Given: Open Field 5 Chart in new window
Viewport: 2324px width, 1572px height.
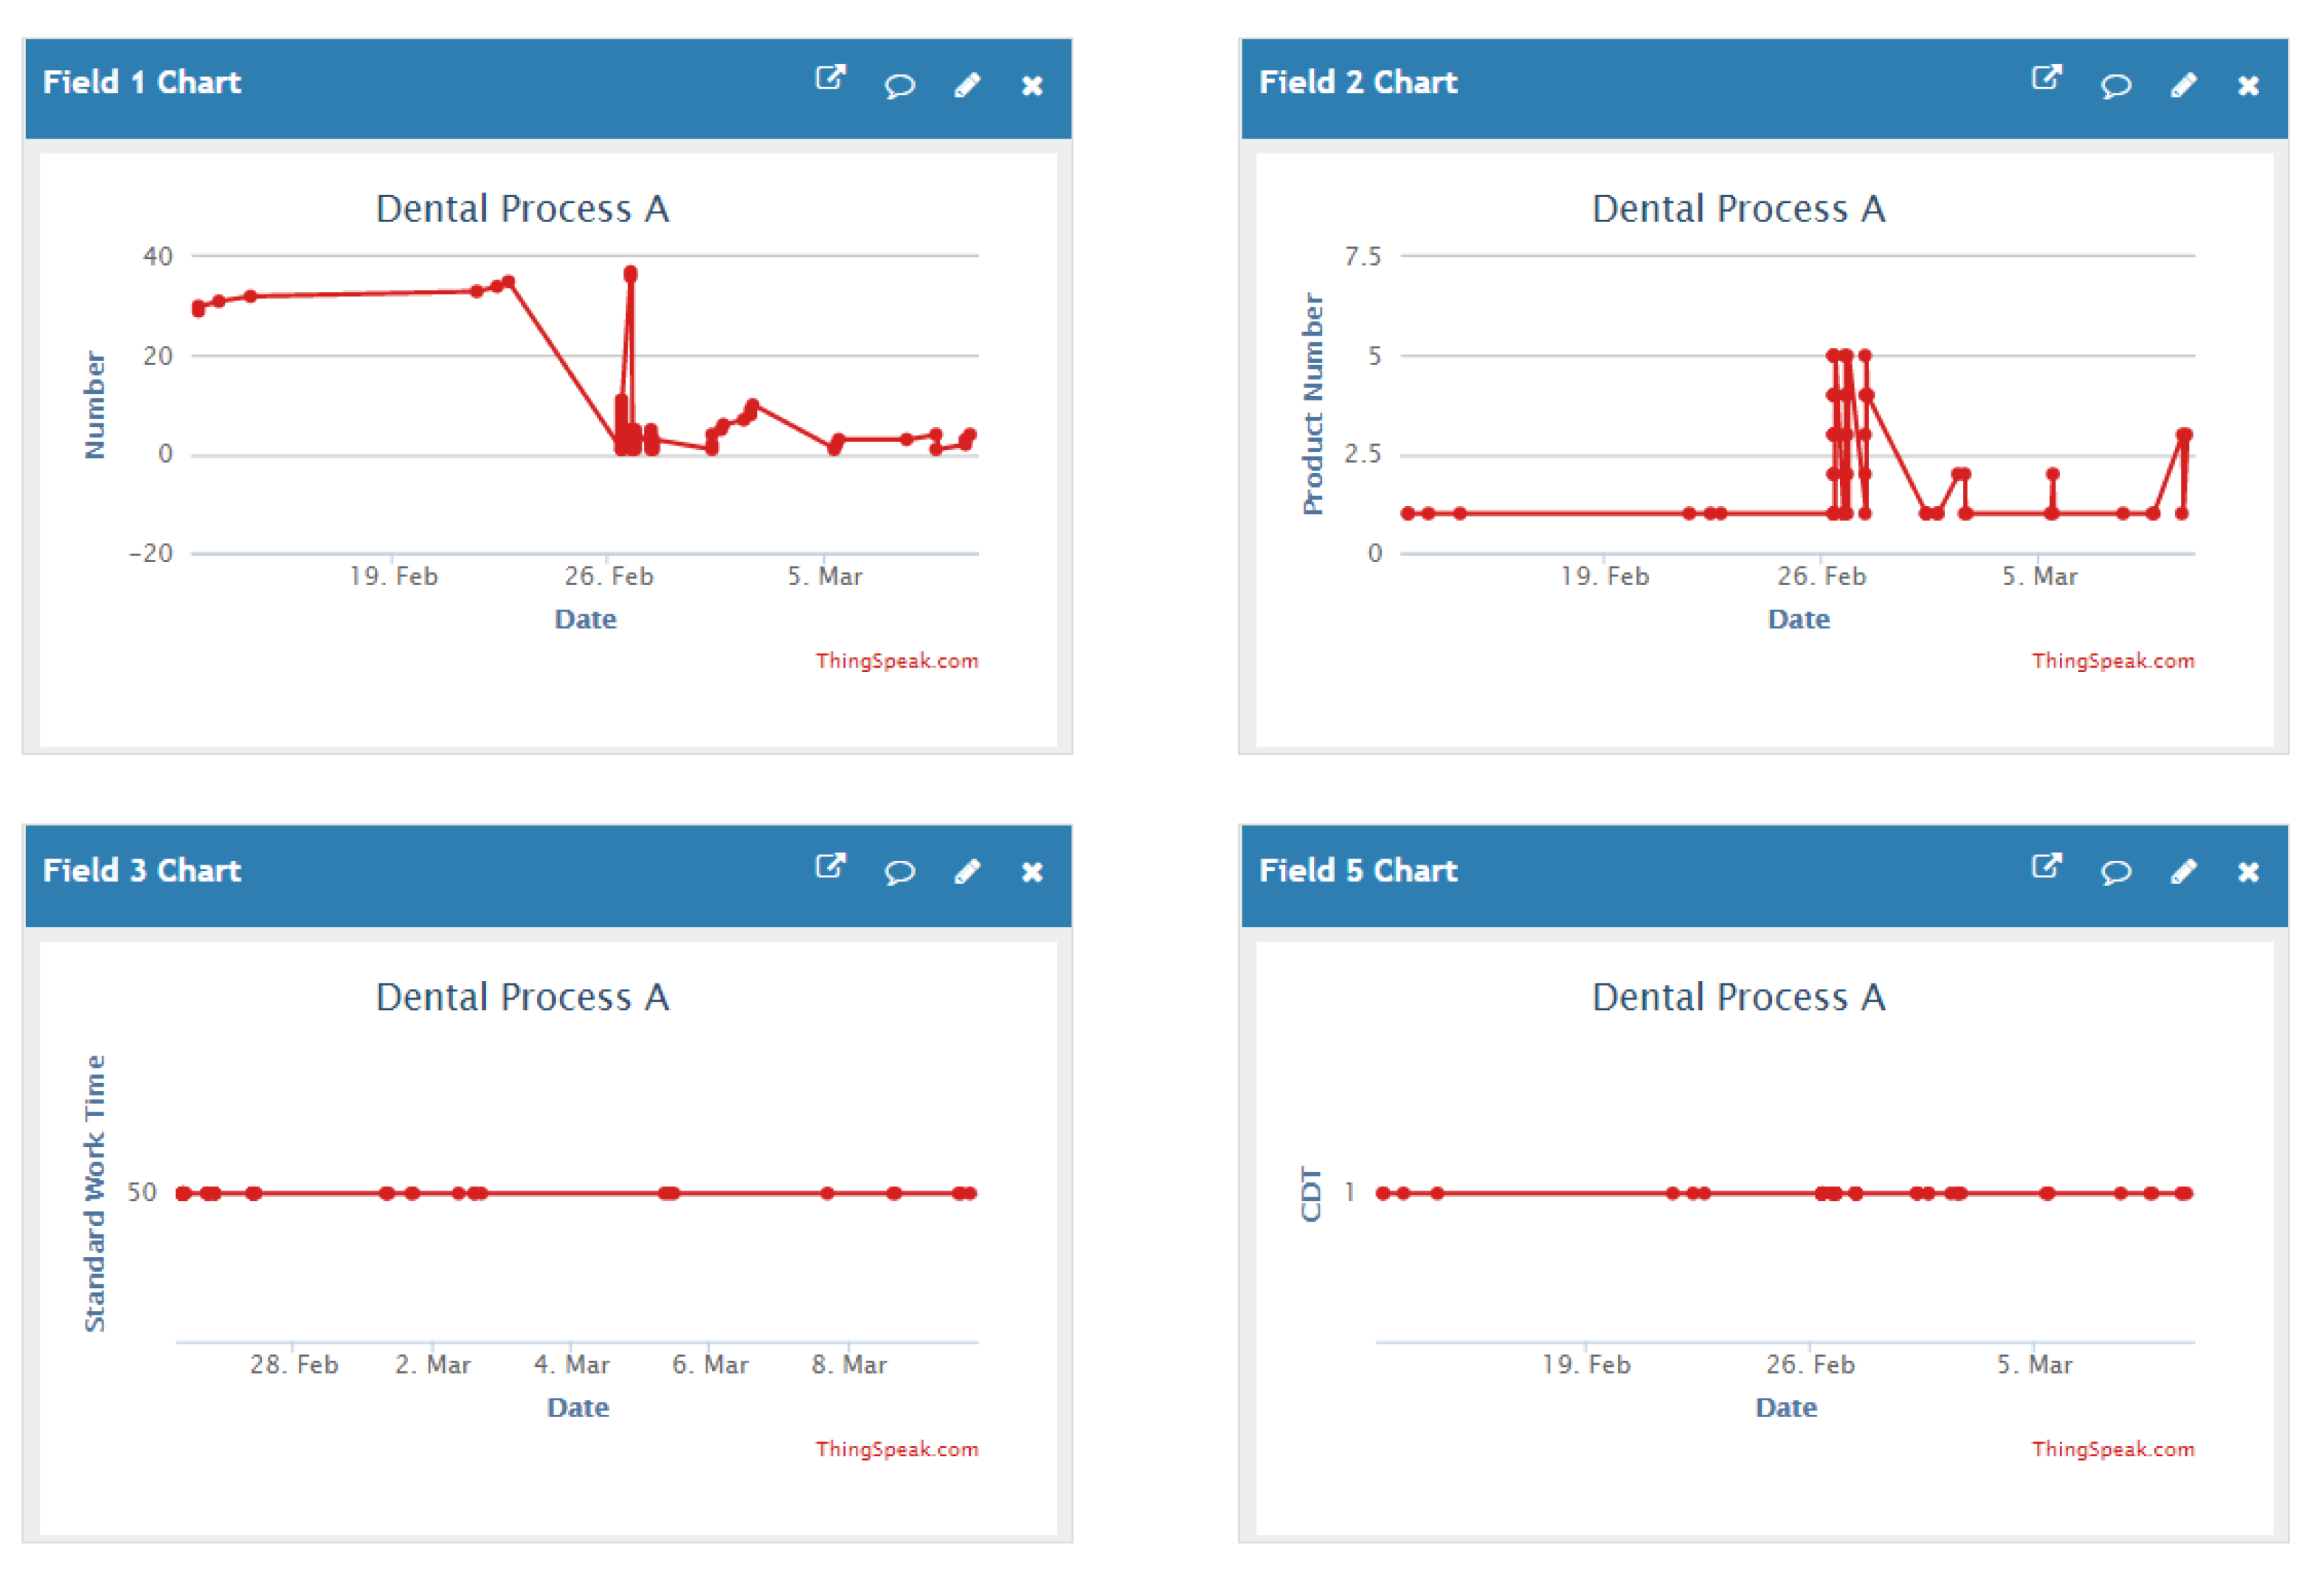Looking at the screenshot, I should coord(2046,866).
